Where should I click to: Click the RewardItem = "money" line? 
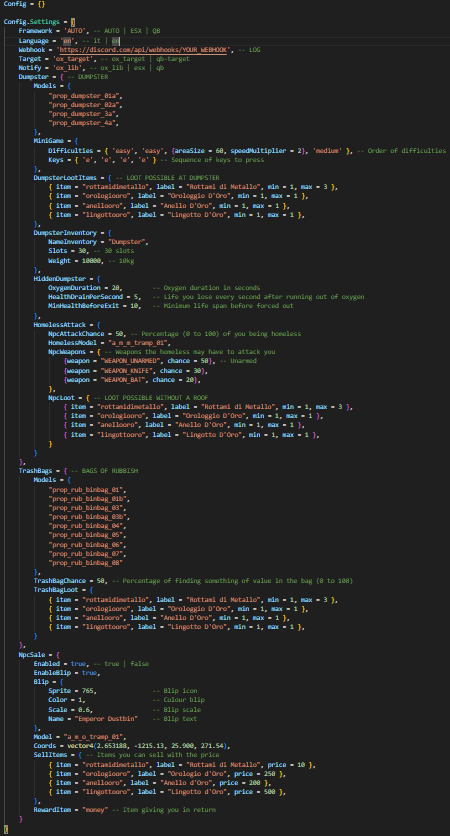pos(125,810)
